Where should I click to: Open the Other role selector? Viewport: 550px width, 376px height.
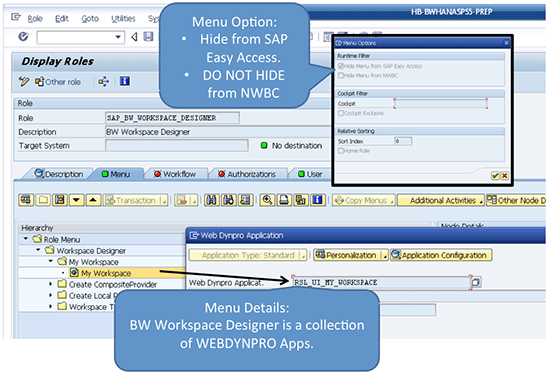coord(58,82)
